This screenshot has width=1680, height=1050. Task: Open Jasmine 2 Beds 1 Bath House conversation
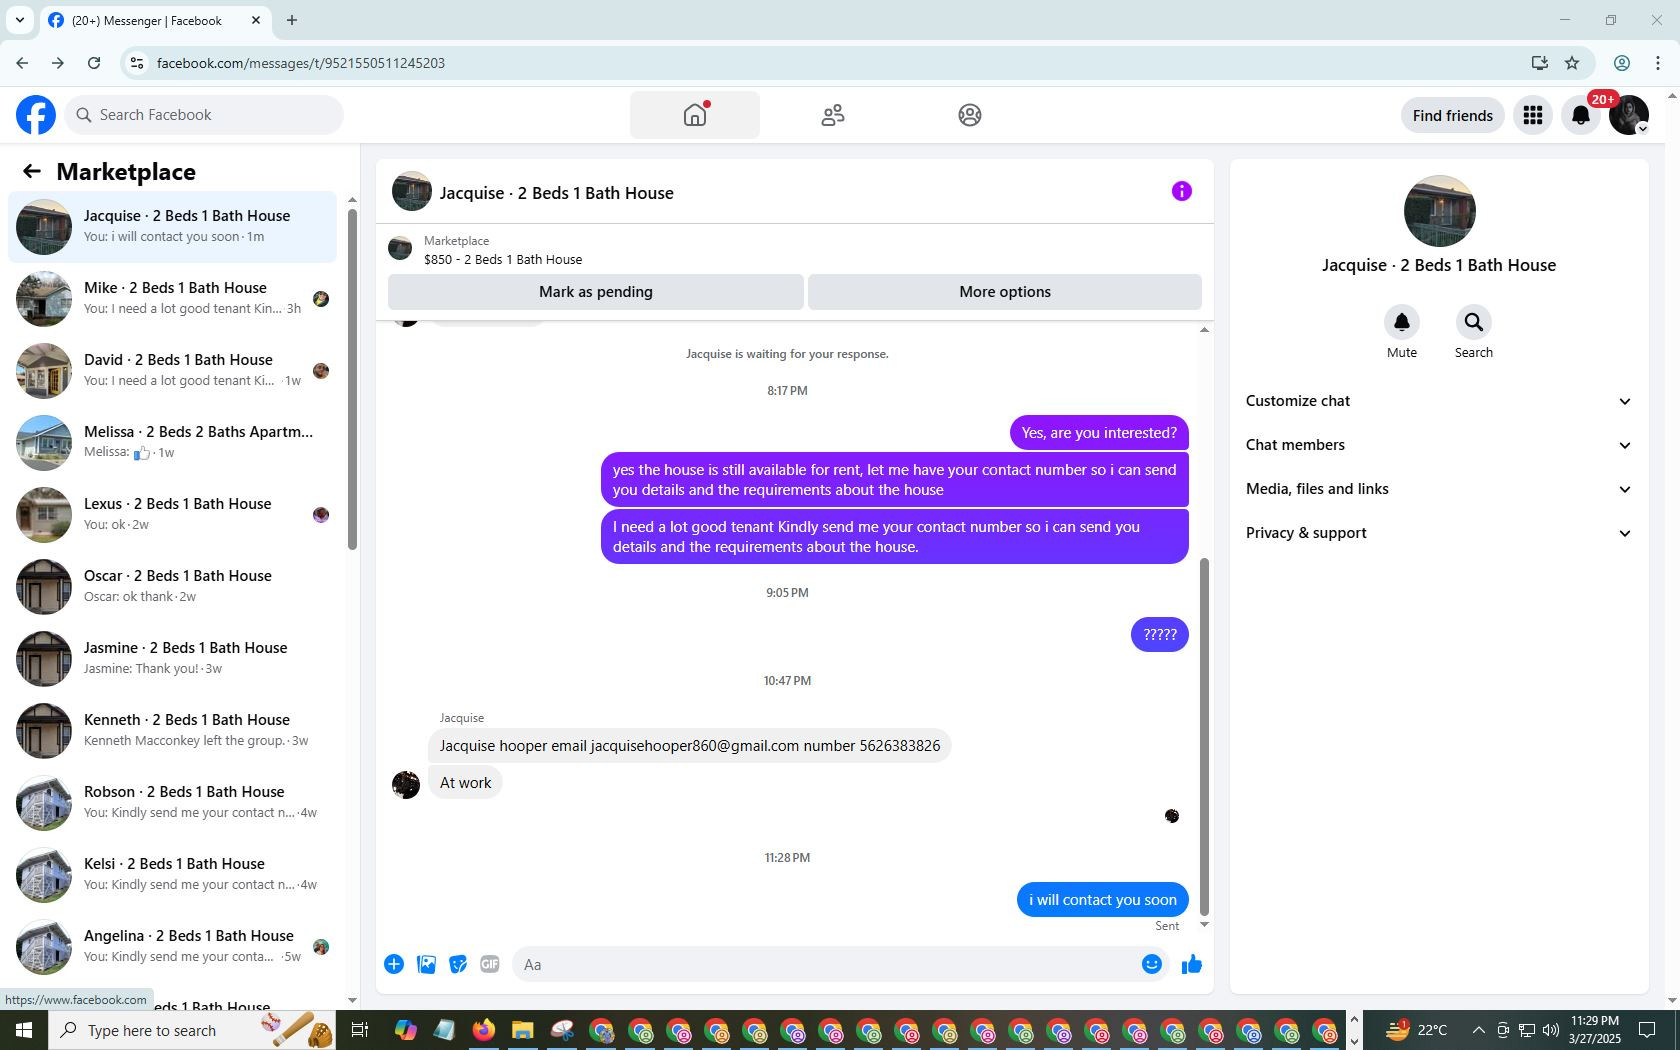(x=172, y=659)
